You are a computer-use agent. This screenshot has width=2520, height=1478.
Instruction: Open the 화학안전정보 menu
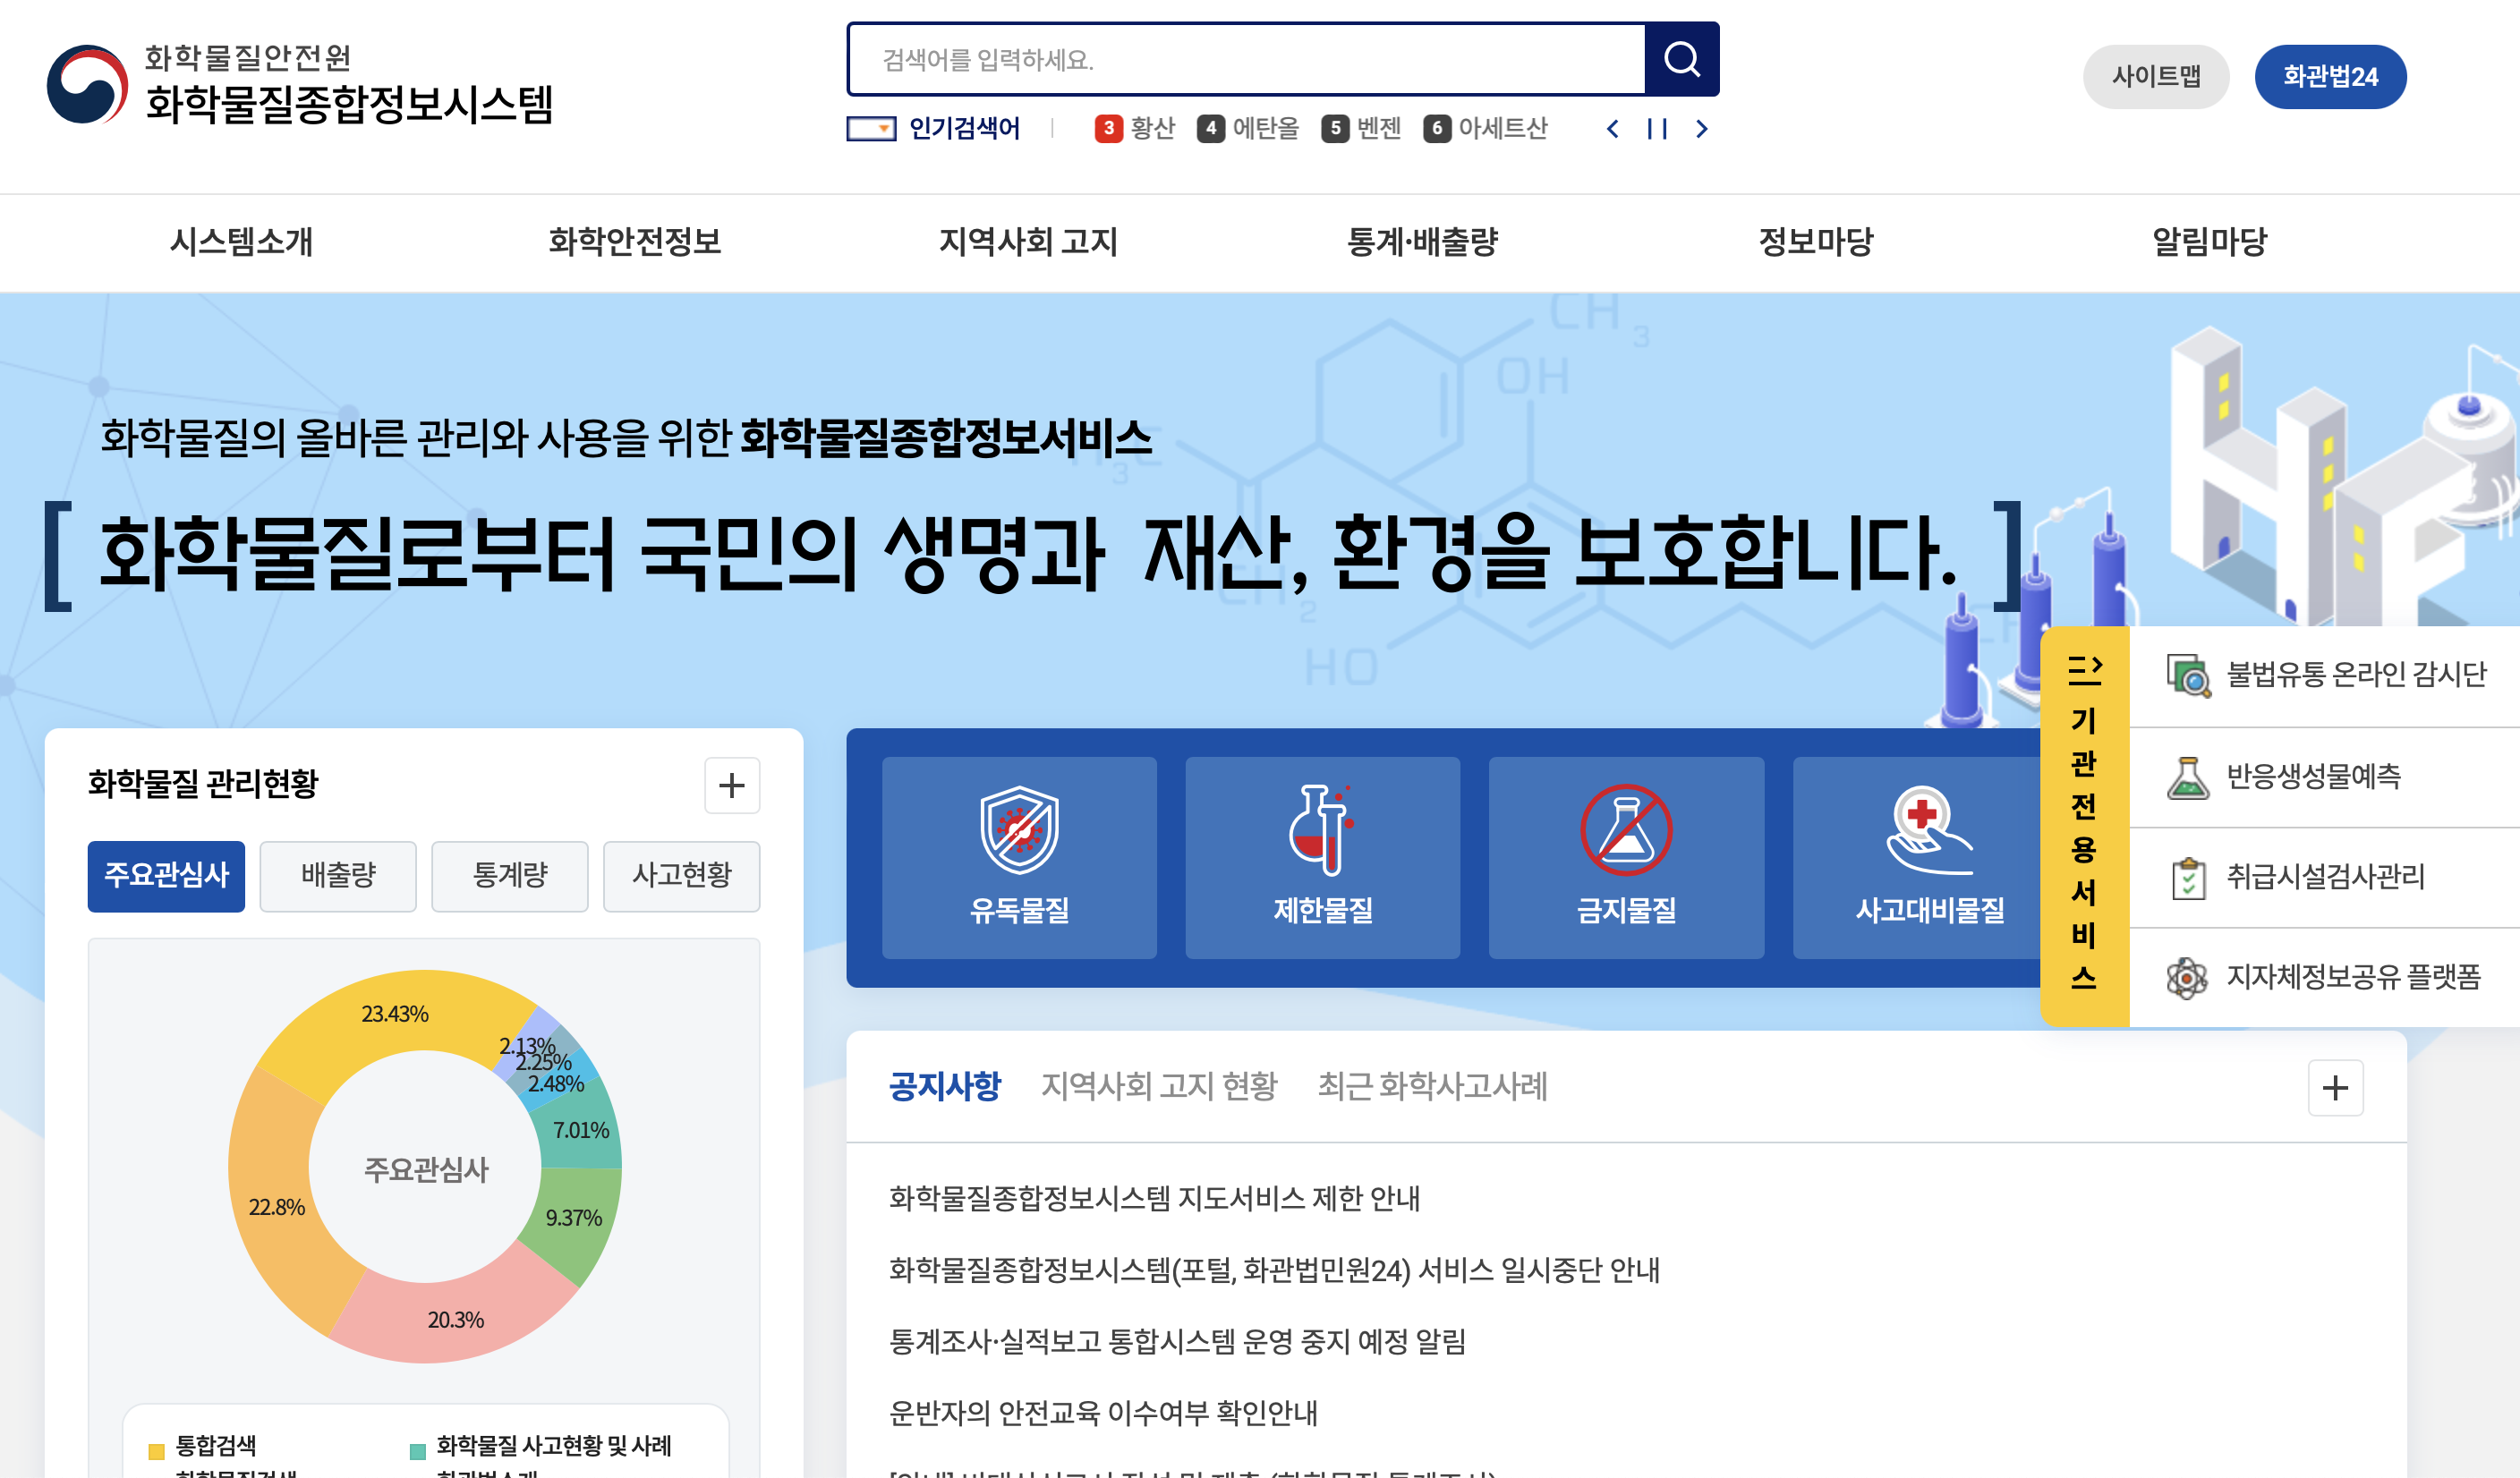635,242
